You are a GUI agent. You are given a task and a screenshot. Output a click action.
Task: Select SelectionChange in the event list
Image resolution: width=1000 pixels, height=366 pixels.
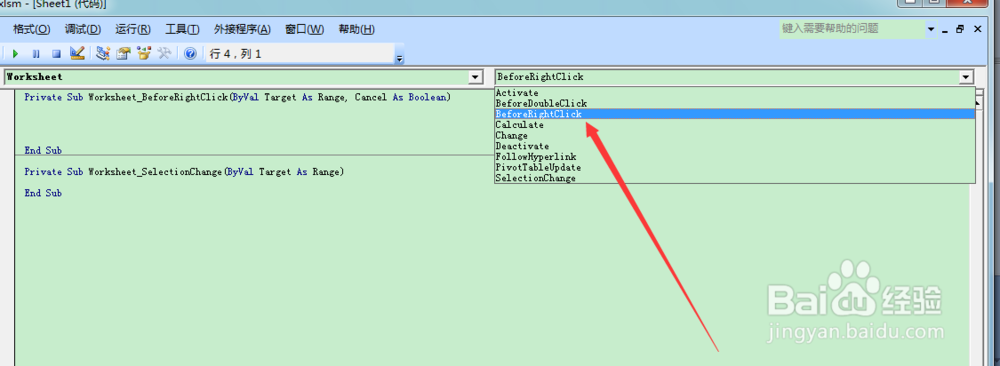coord(735,178)
